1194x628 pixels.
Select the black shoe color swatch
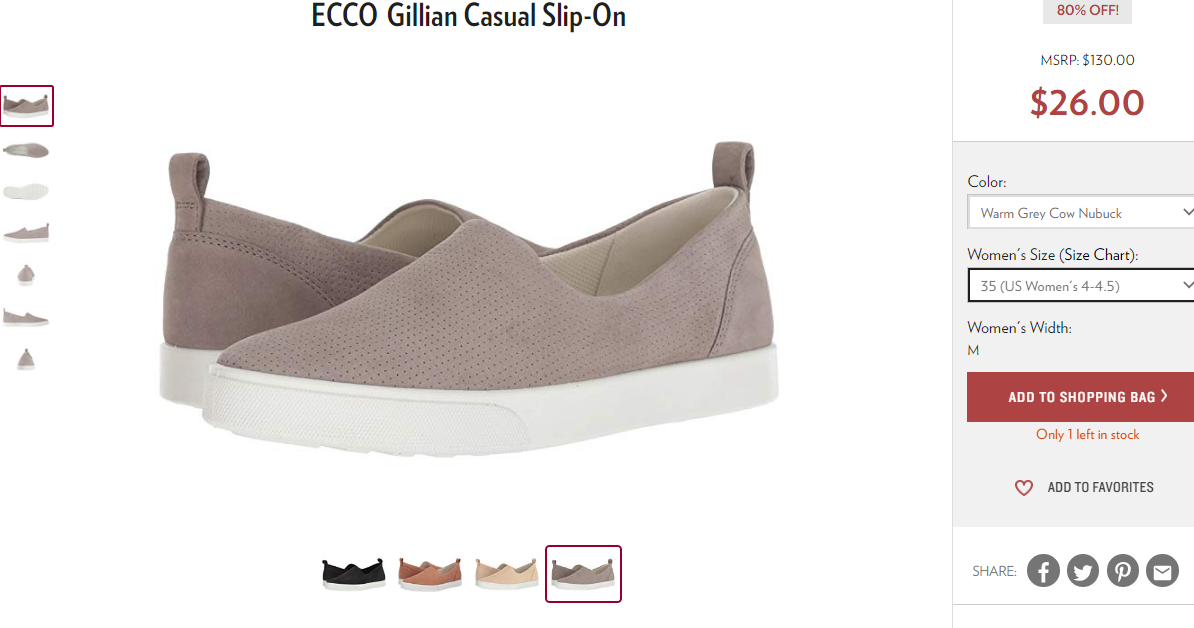click(353, 573)
